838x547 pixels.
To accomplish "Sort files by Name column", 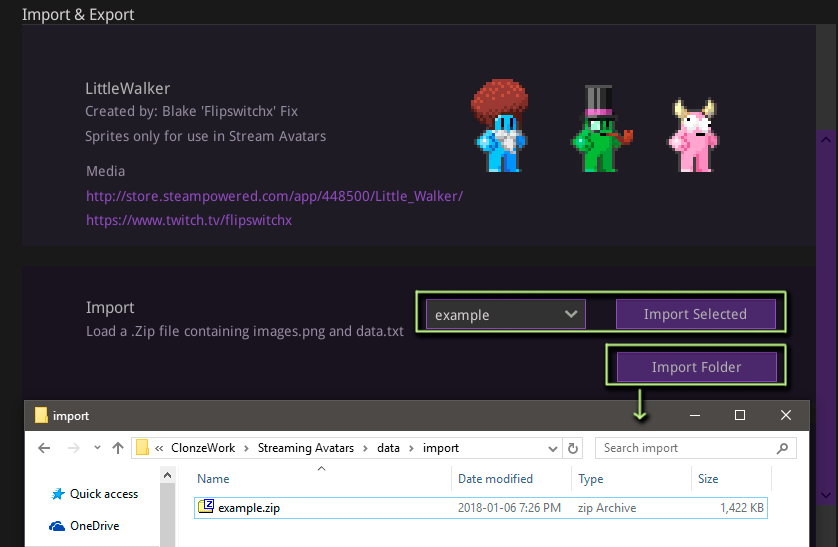I will (x=213, y=479).
